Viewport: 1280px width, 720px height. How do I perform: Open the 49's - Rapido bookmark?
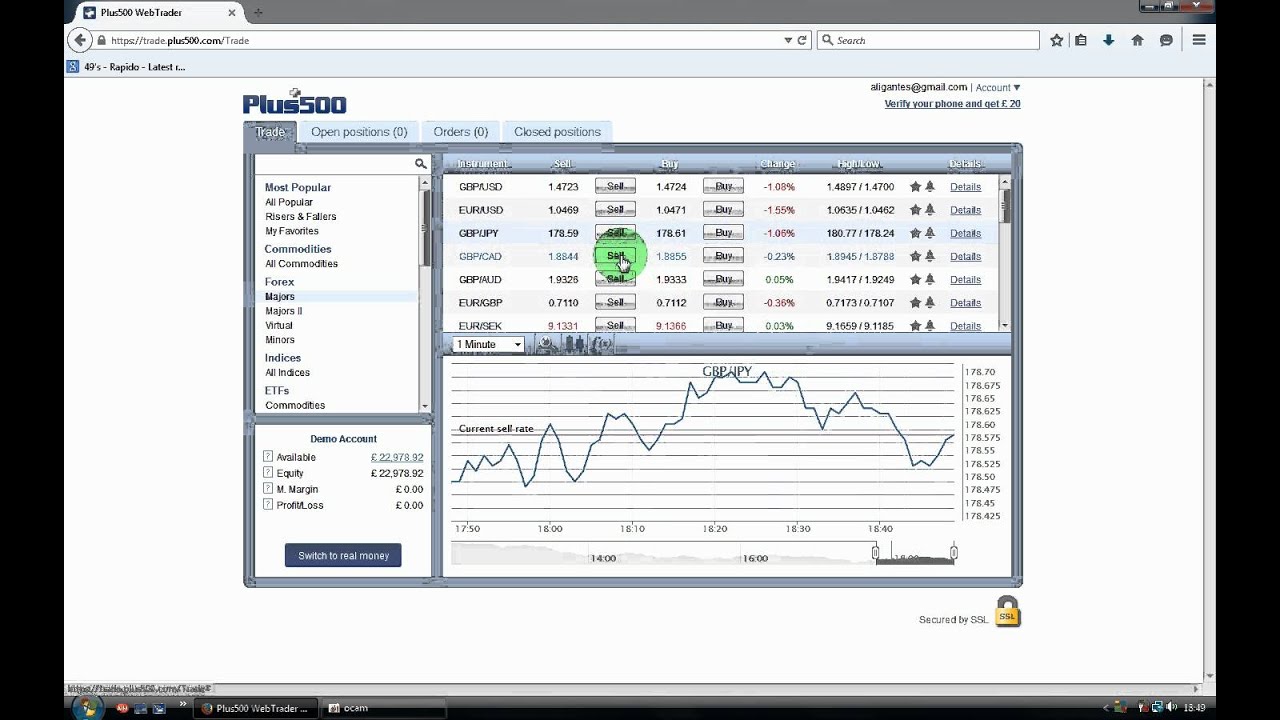pos(126,67)
